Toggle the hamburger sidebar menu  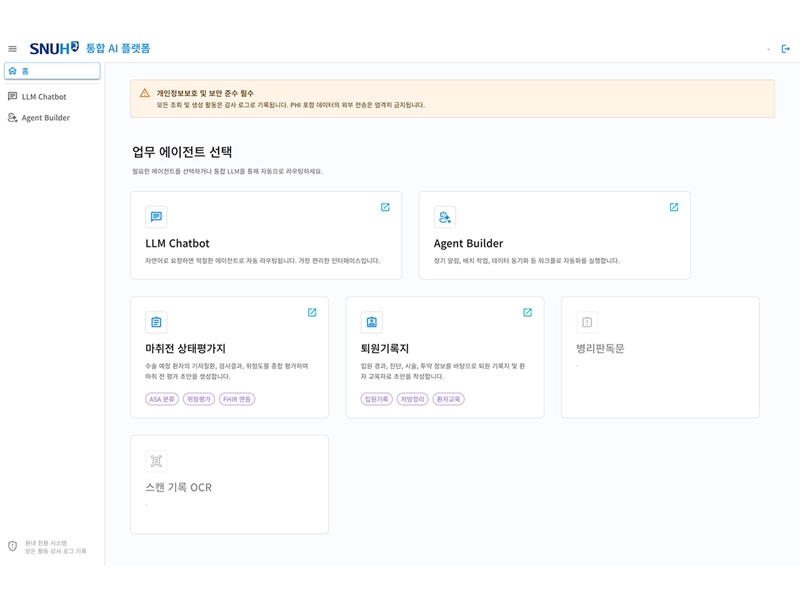12,48
